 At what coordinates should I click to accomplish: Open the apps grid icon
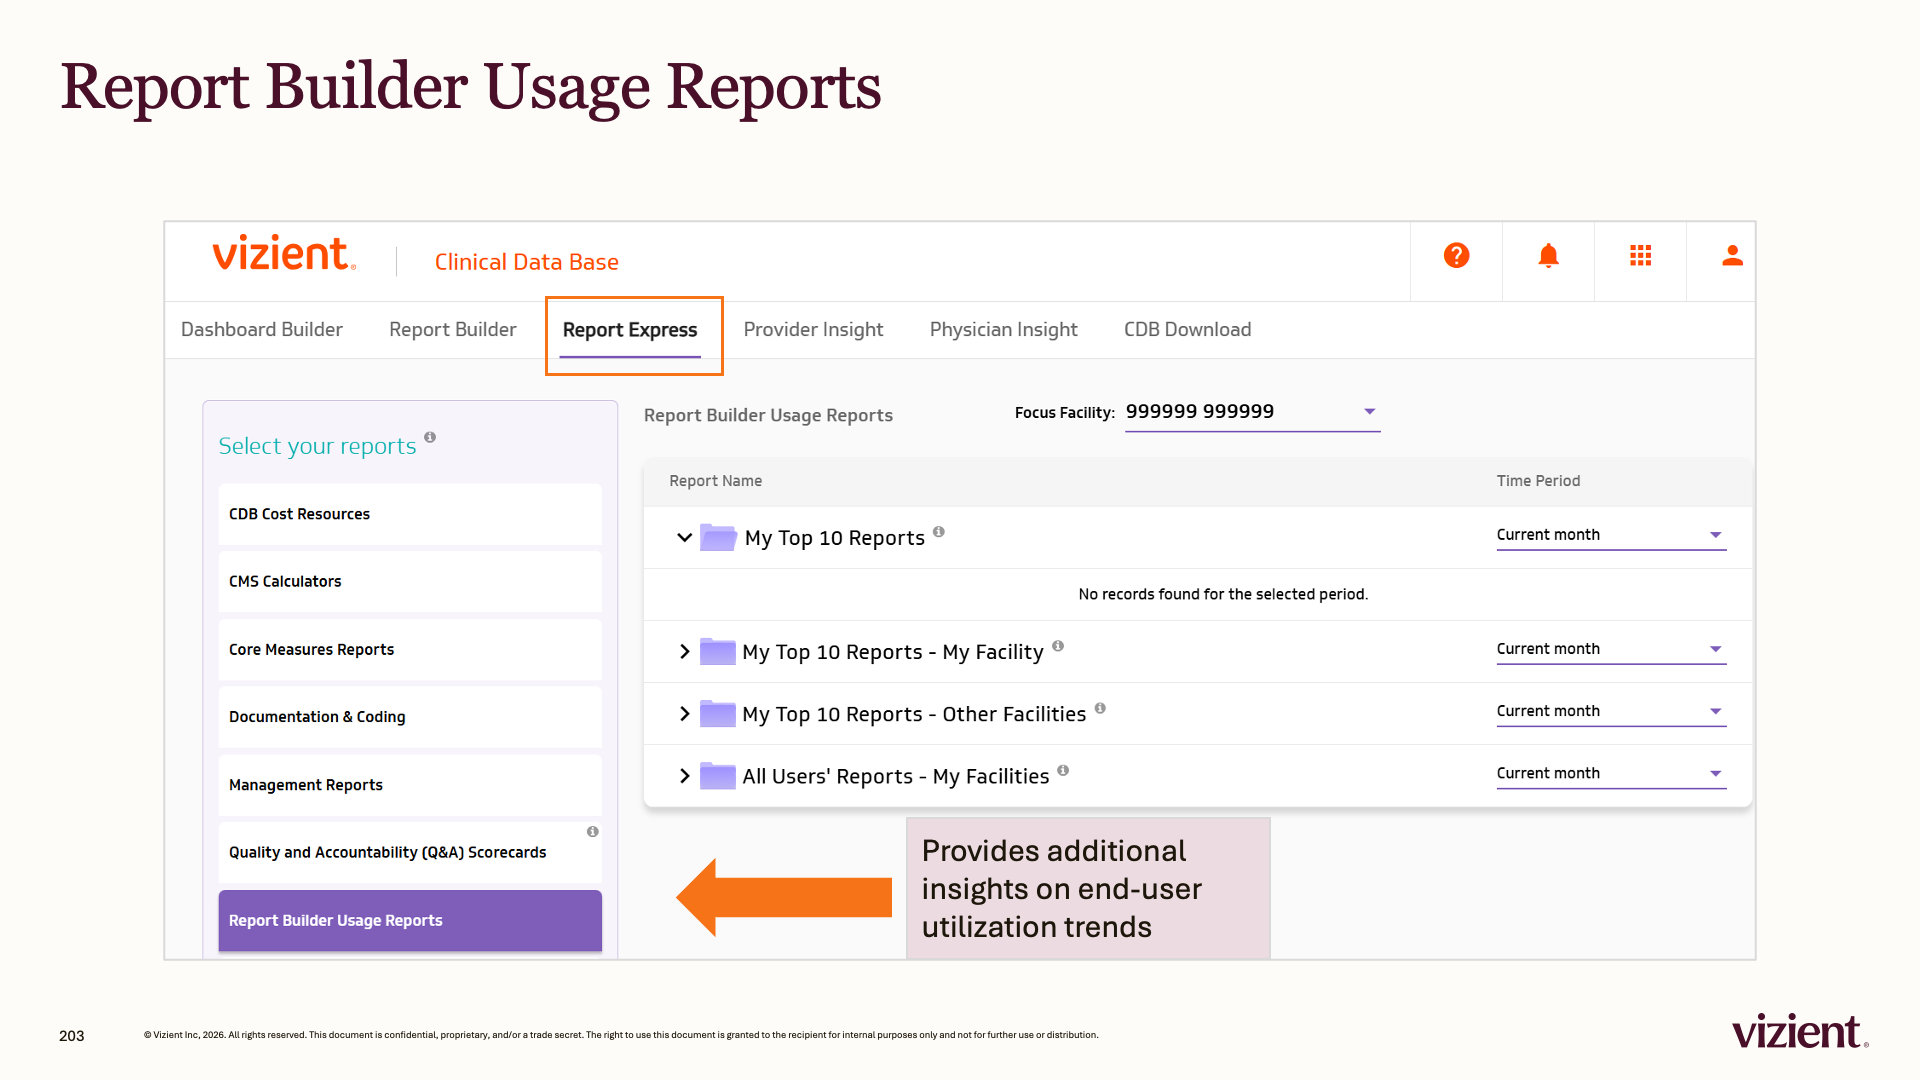pos(1640,256)
